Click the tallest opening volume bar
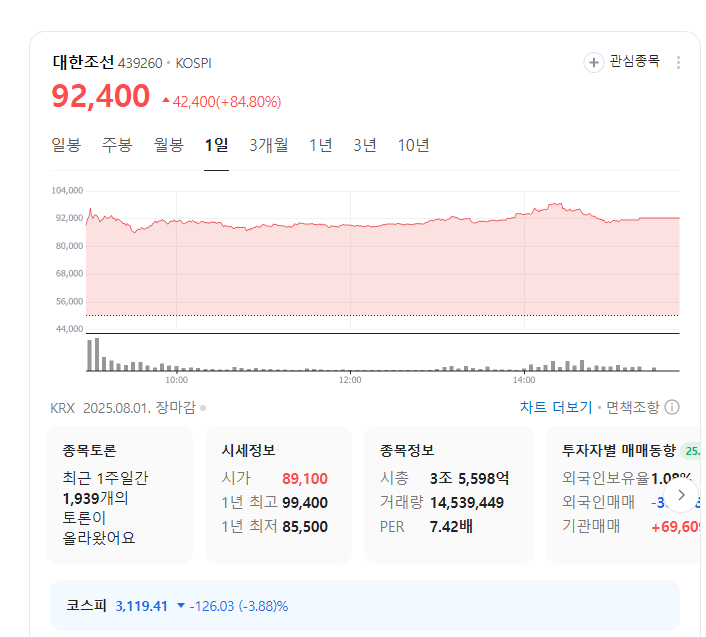This screenshot has height=637, width=706. tap(97, 354)
